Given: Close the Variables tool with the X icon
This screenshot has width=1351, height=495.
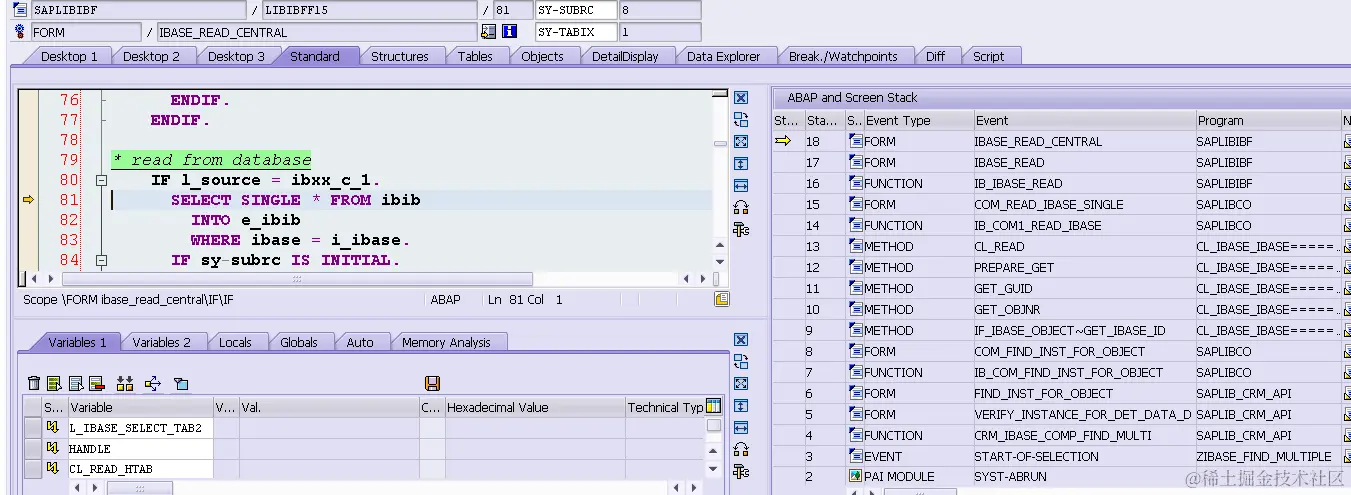Looking at the screenshot, I should coord(741,340).
